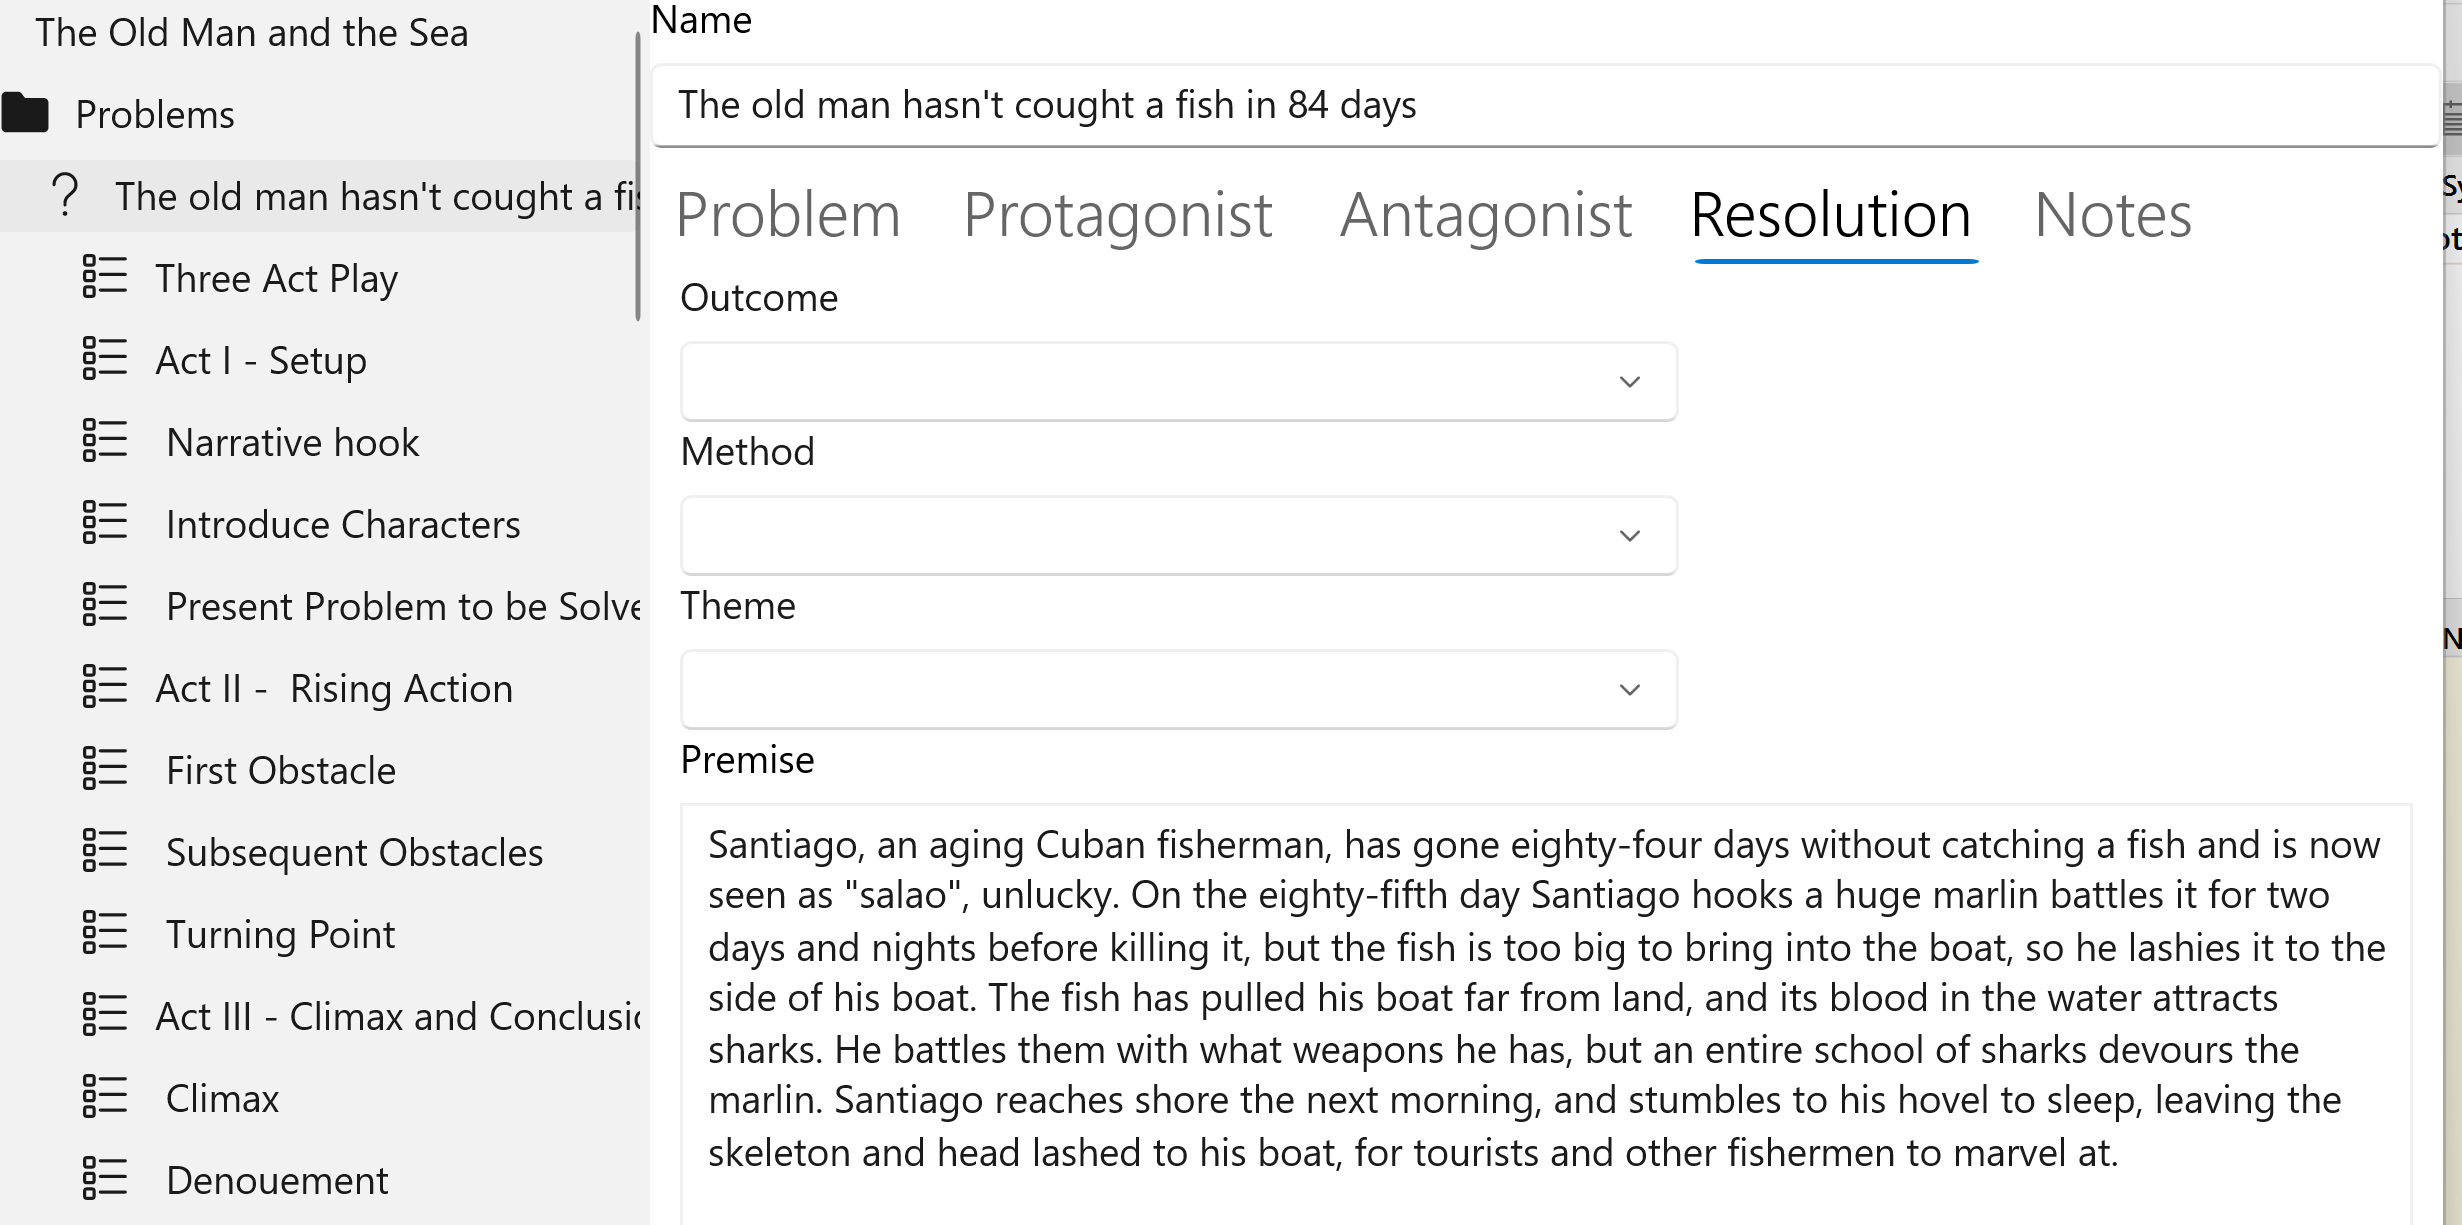Click the navigation pane vertical scrollbar
Viewport: 2462px width, 1225px height.
637,177
